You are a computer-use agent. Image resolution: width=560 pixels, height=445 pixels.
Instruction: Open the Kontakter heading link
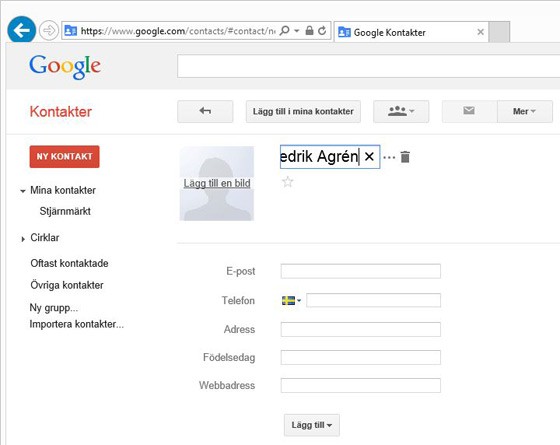61,111
